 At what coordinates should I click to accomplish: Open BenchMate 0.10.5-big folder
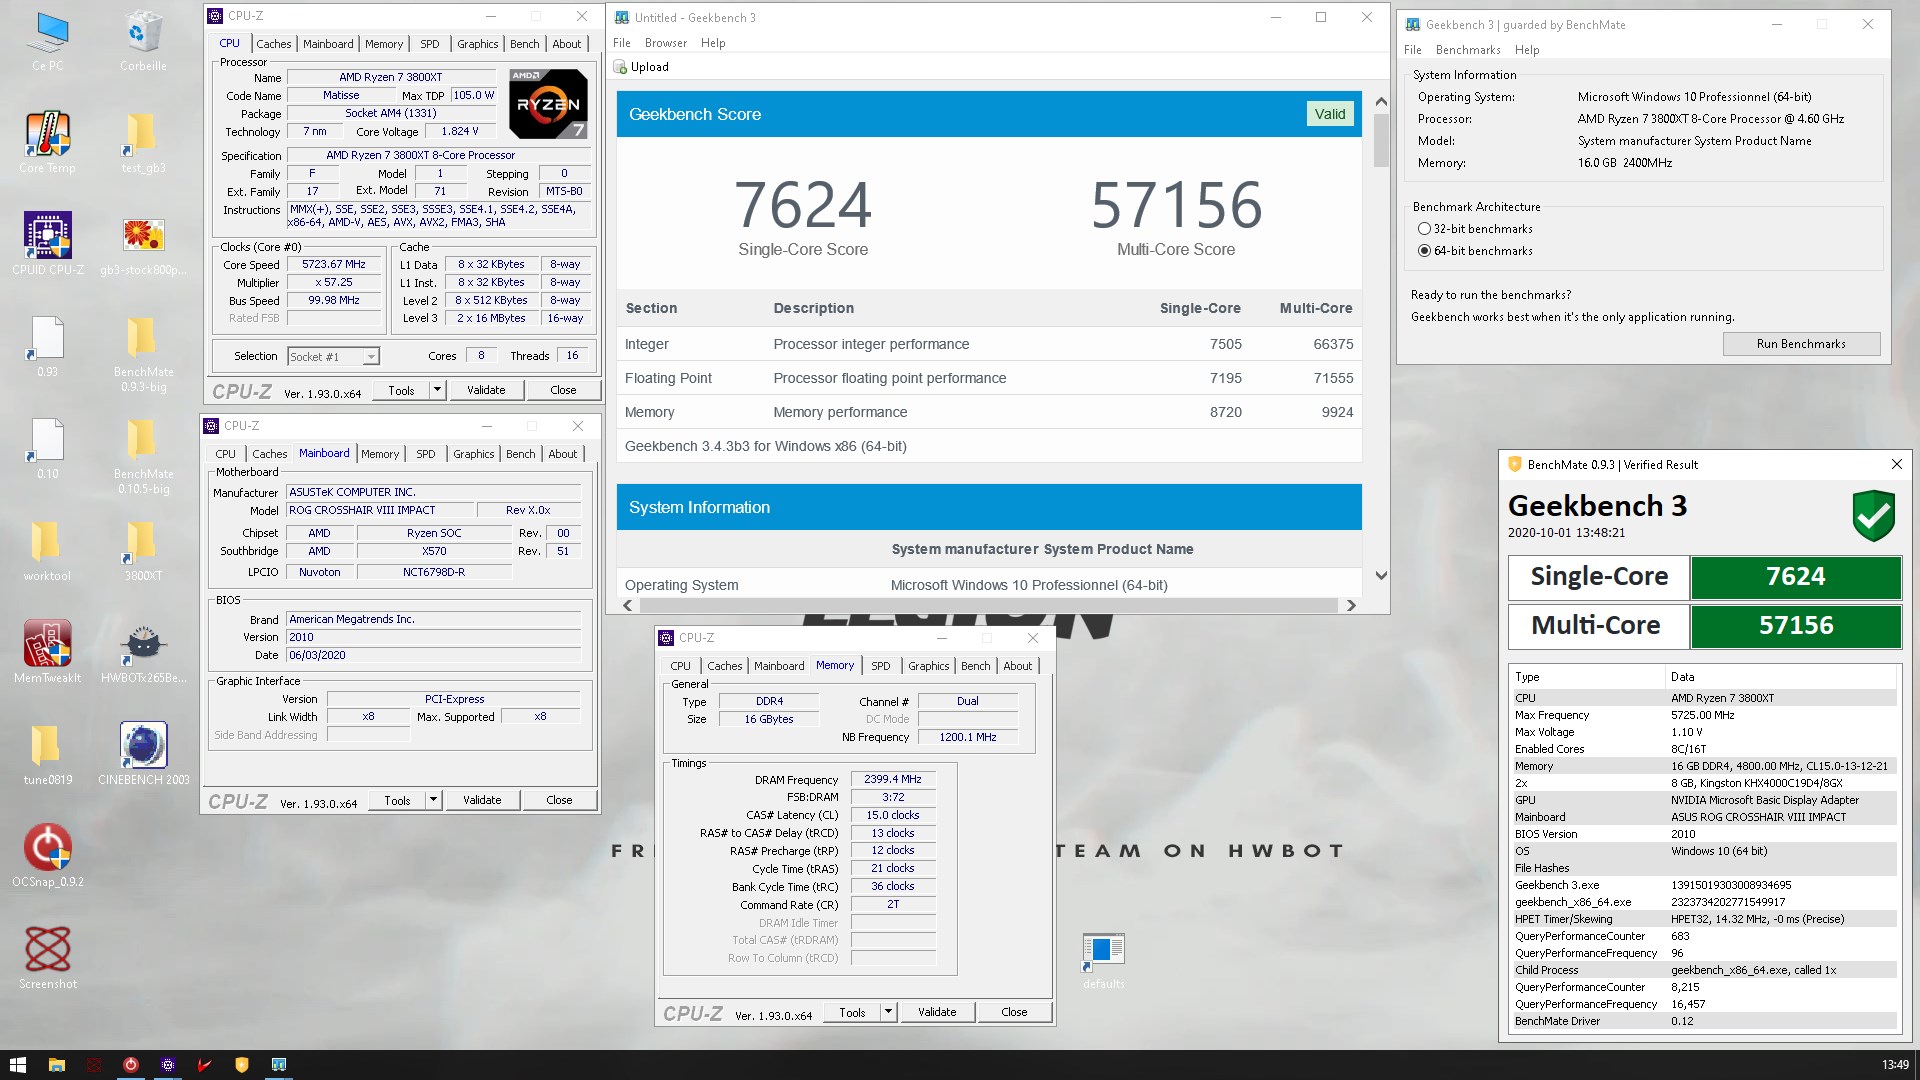pyautogui.click(x=143, y=456)
